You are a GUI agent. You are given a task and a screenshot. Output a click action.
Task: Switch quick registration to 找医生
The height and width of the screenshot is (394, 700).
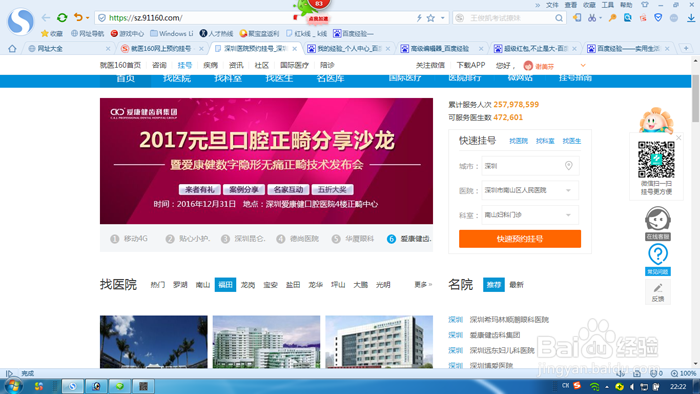572,141
